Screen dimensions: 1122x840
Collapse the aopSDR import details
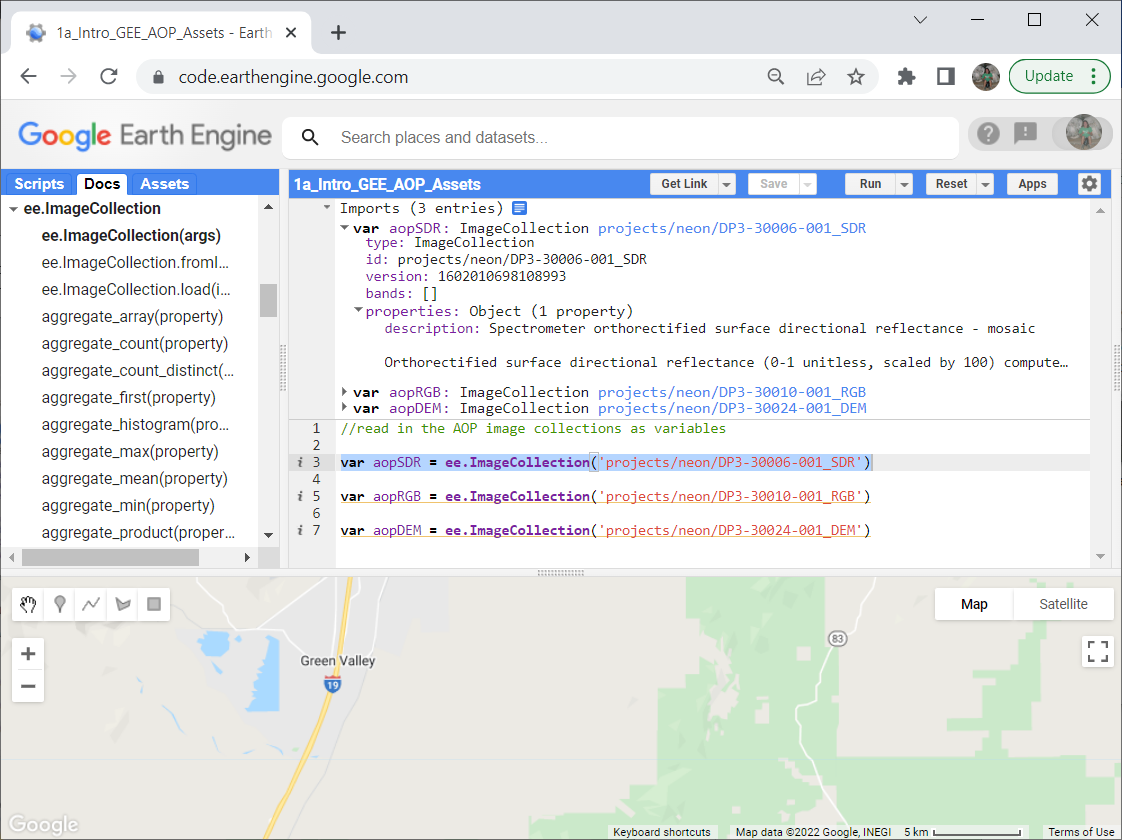[345, 228]
